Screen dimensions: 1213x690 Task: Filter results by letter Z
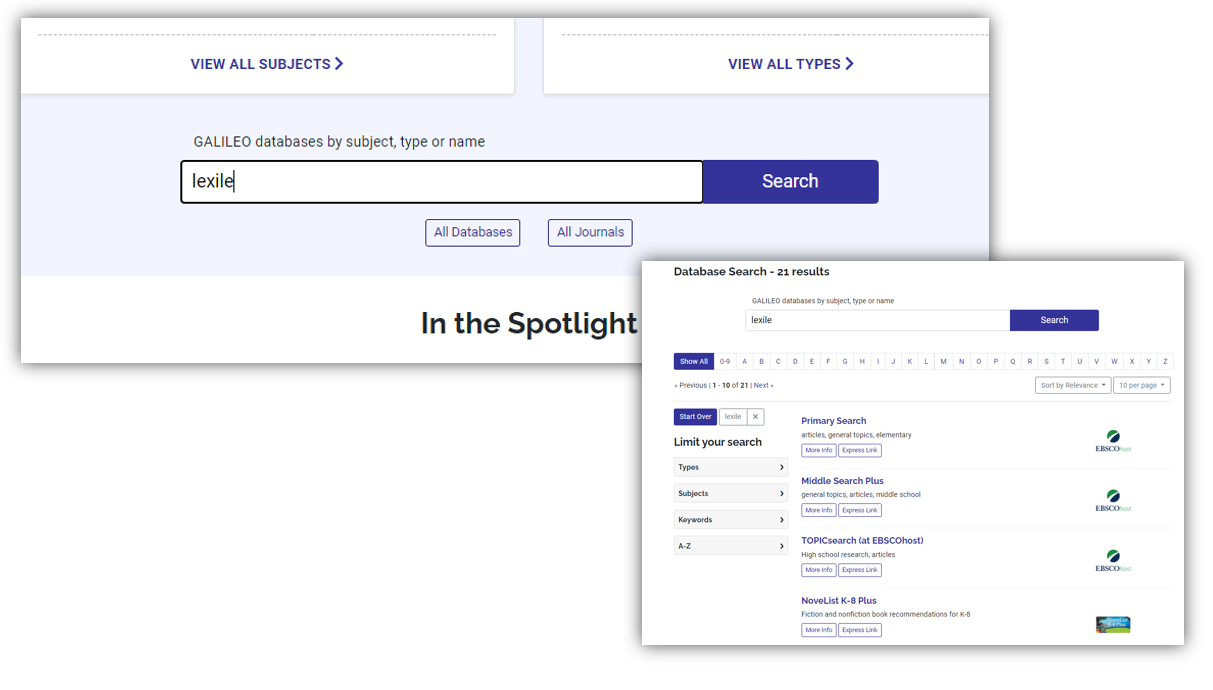pos(1165,361)
